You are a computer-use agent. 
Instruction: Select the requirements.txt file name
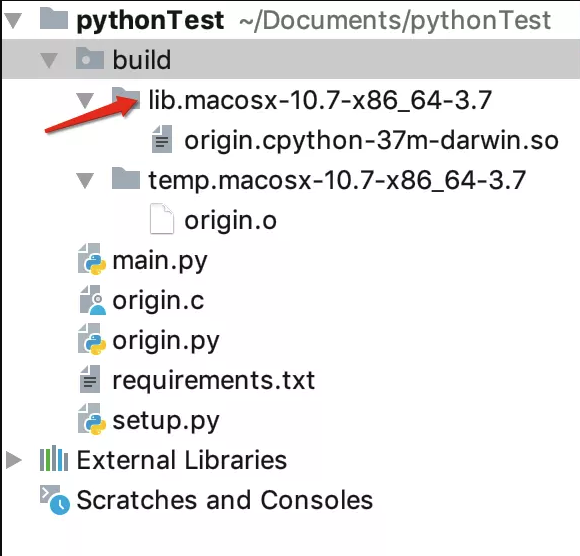point(213,380)
